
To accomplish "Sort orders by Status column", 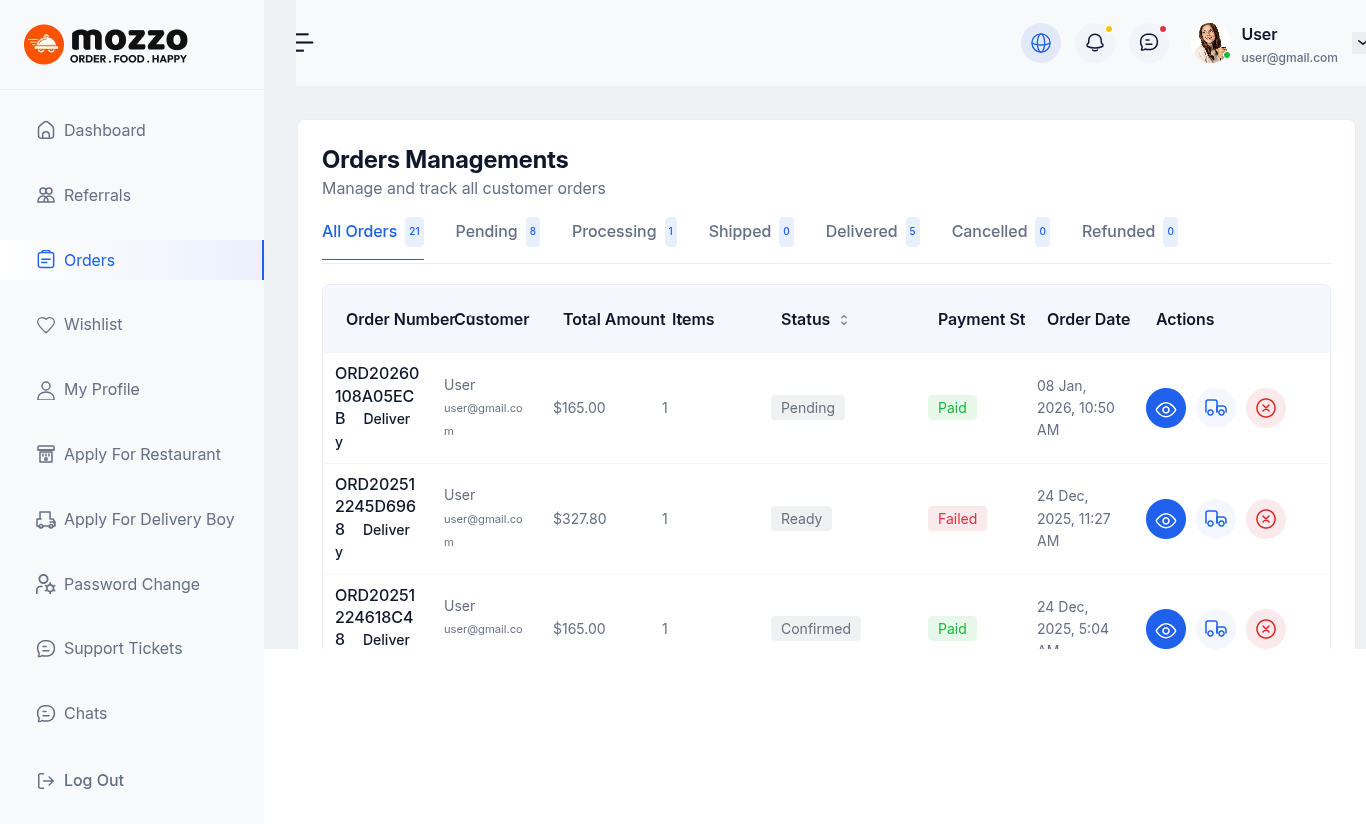I will [x=843, y=320].
